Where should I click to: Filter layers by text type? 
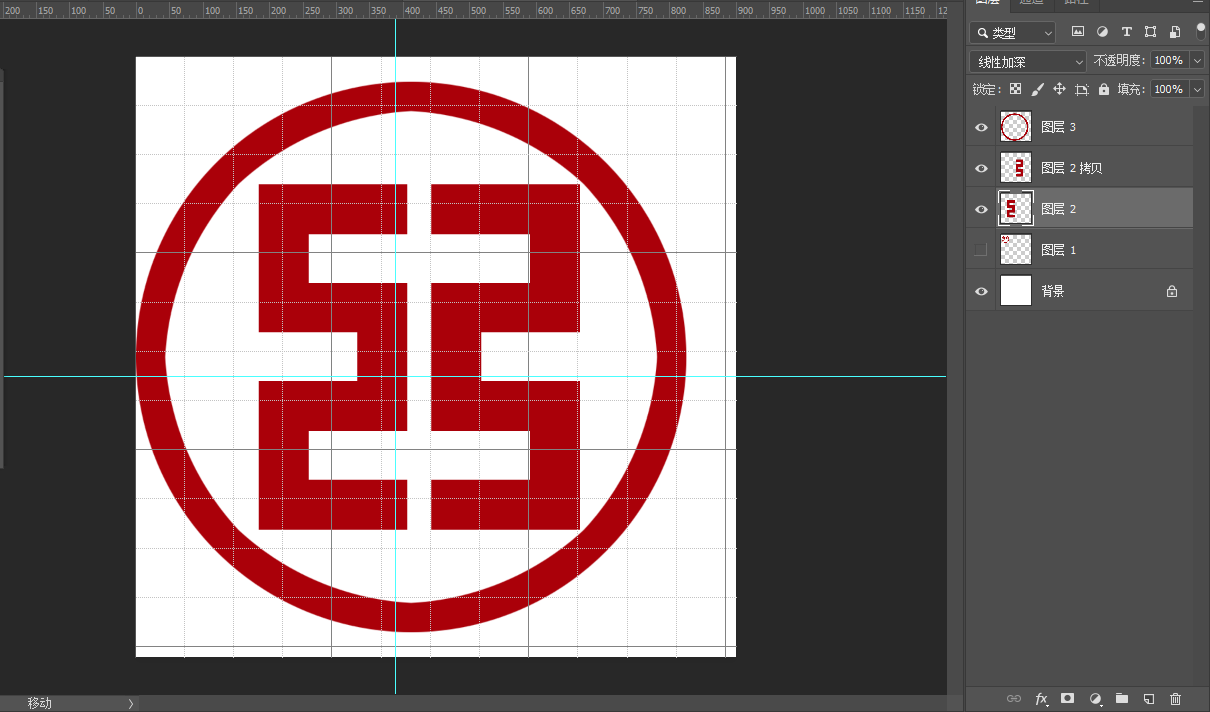1127,32
